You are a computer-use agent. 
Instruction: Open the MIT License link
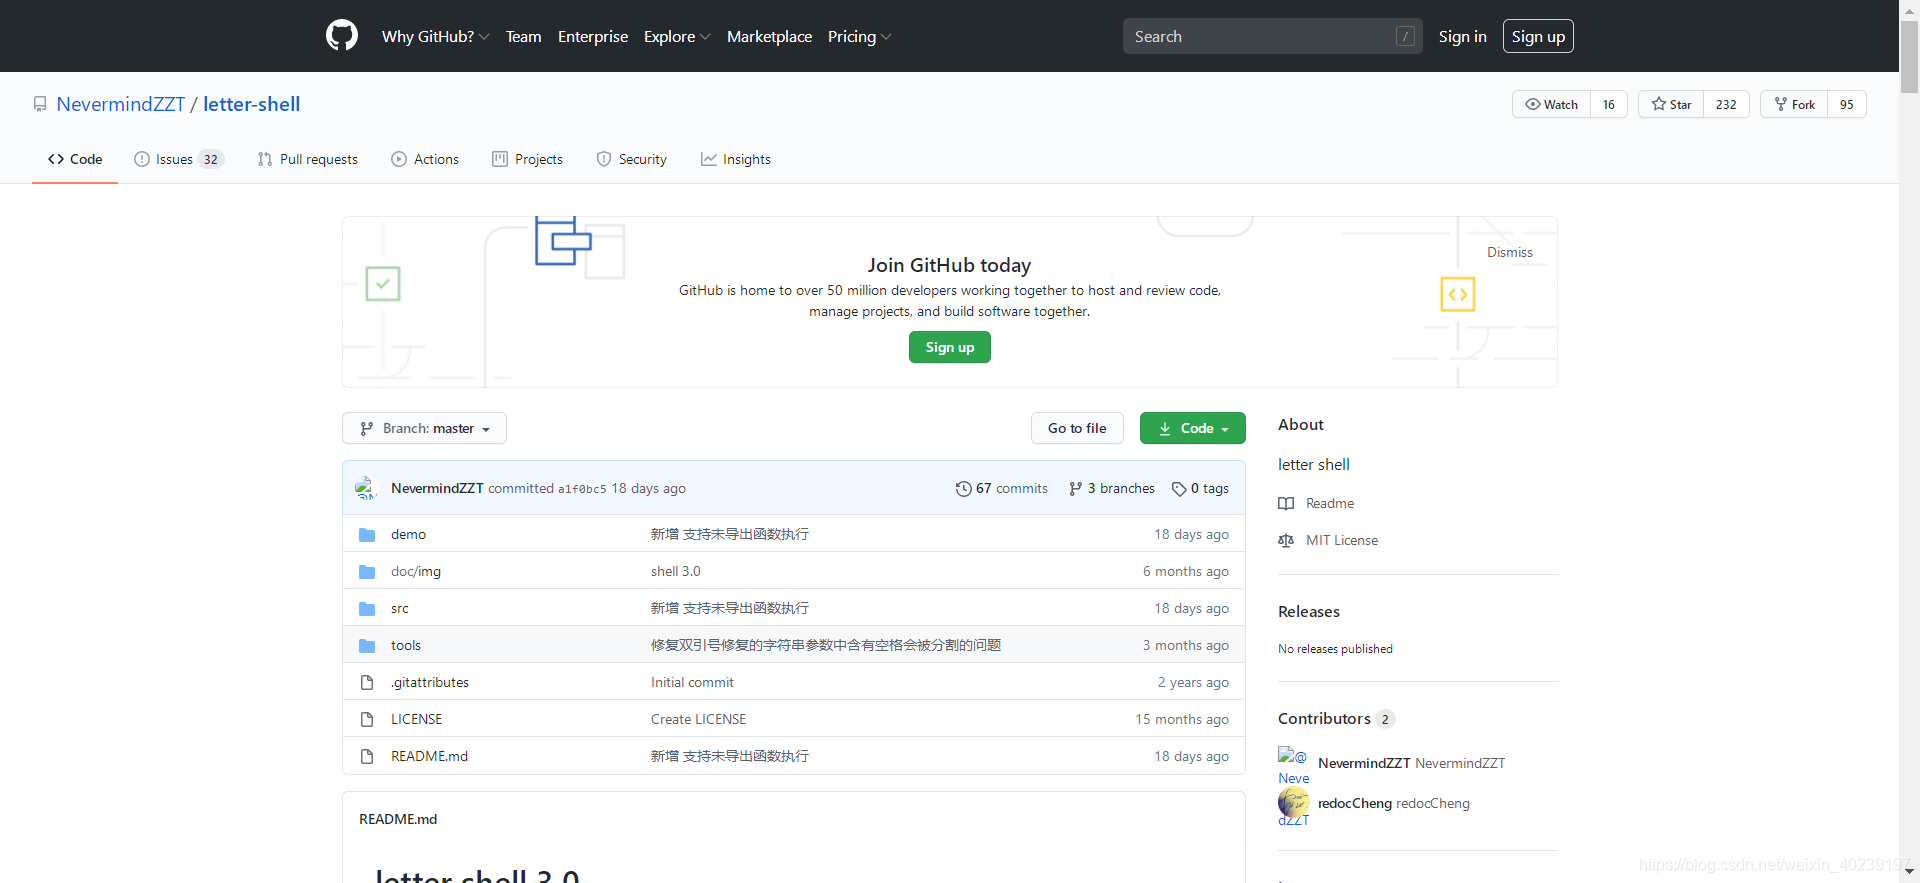[1342, 541]
